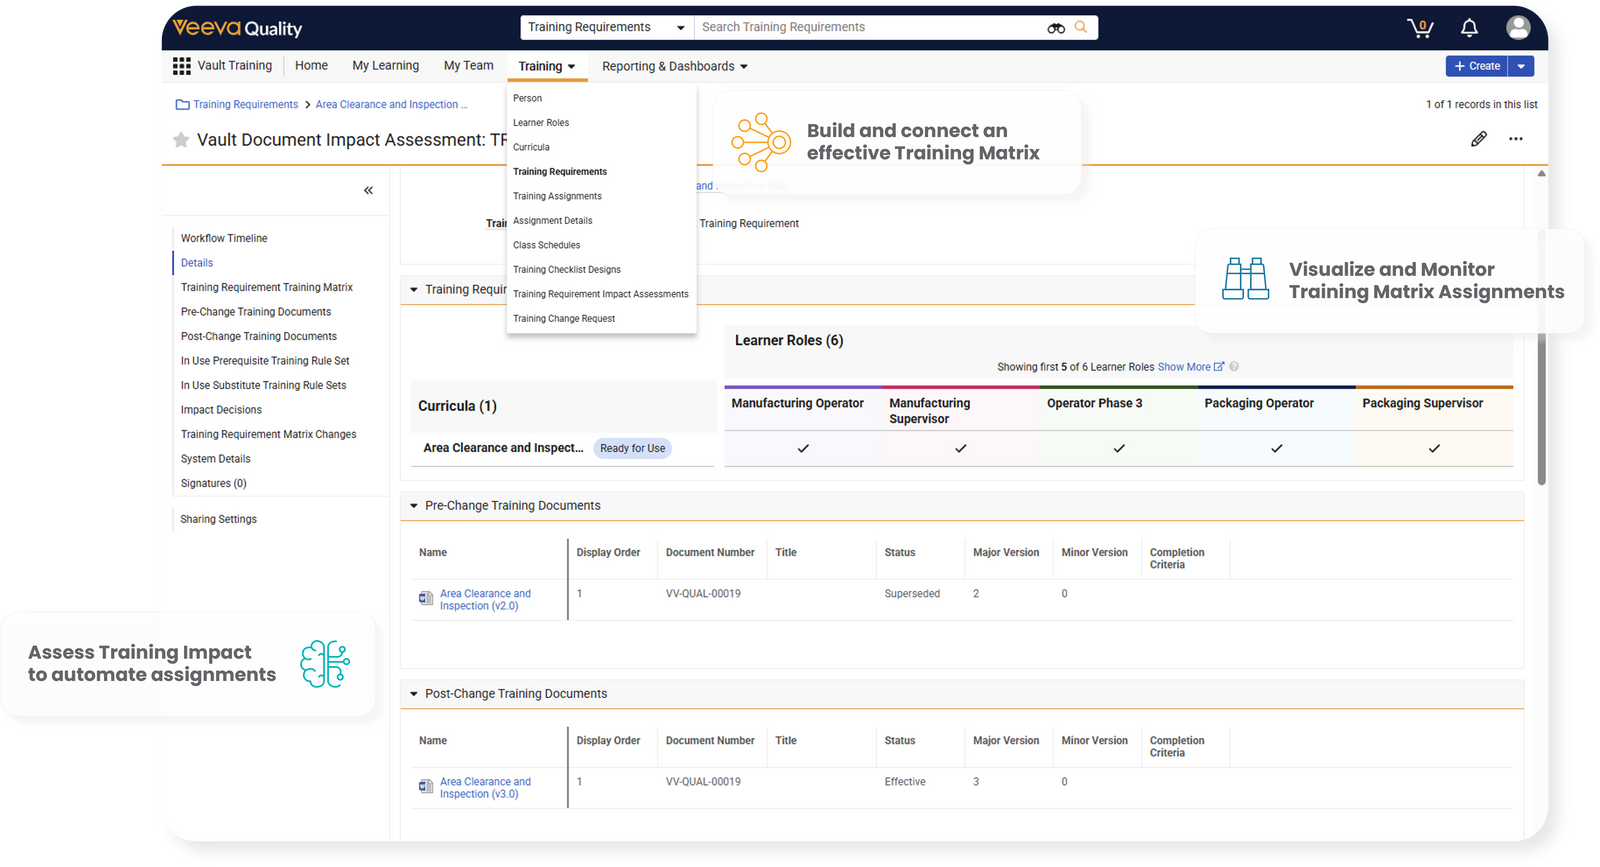Select Assignment Details menu item
This screenshot has width=1600, height=867.
553,221
